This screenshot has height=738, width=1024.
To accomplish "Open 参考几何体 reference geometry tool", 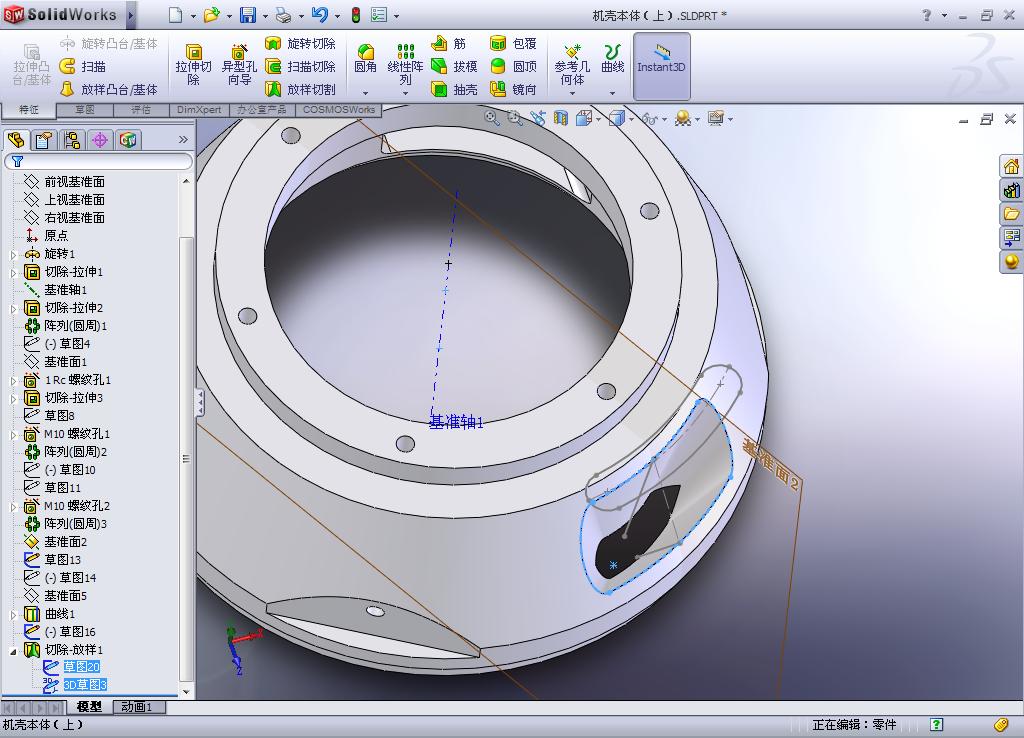I will (572, 64).
